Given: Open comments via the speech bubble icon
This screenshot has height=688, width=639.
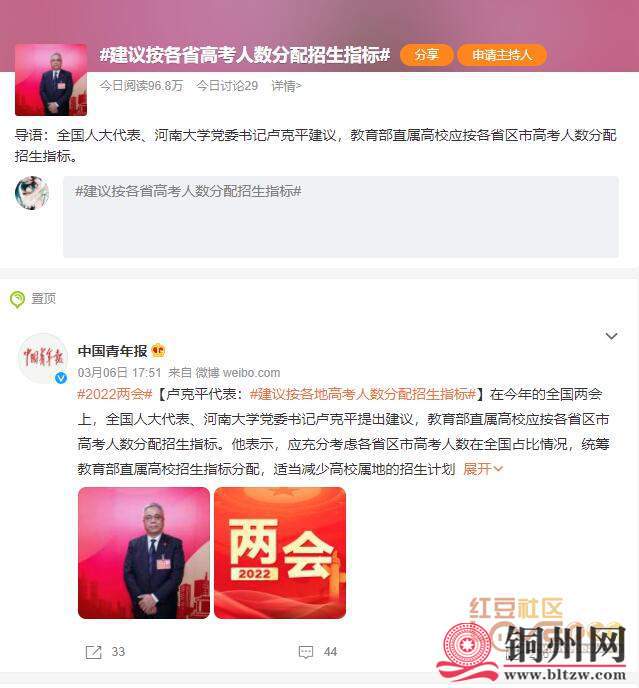Looking at the screenshot, I should [x=306, y=652].
